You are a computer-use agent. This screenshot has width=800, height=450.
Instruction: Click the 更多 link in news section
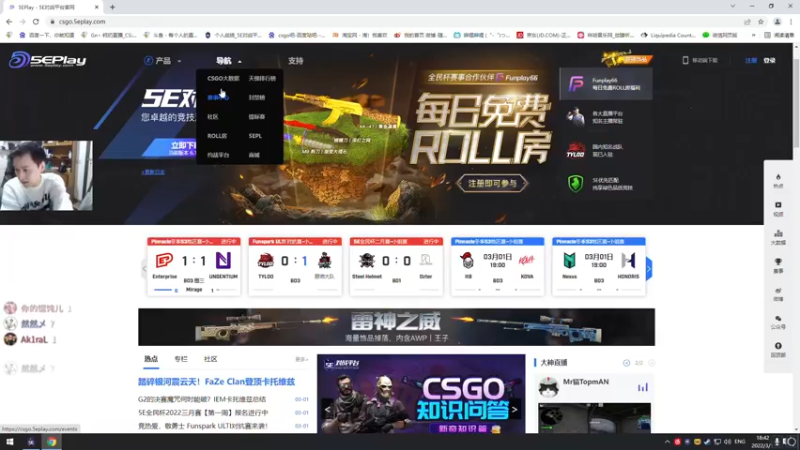click(302, 360)
